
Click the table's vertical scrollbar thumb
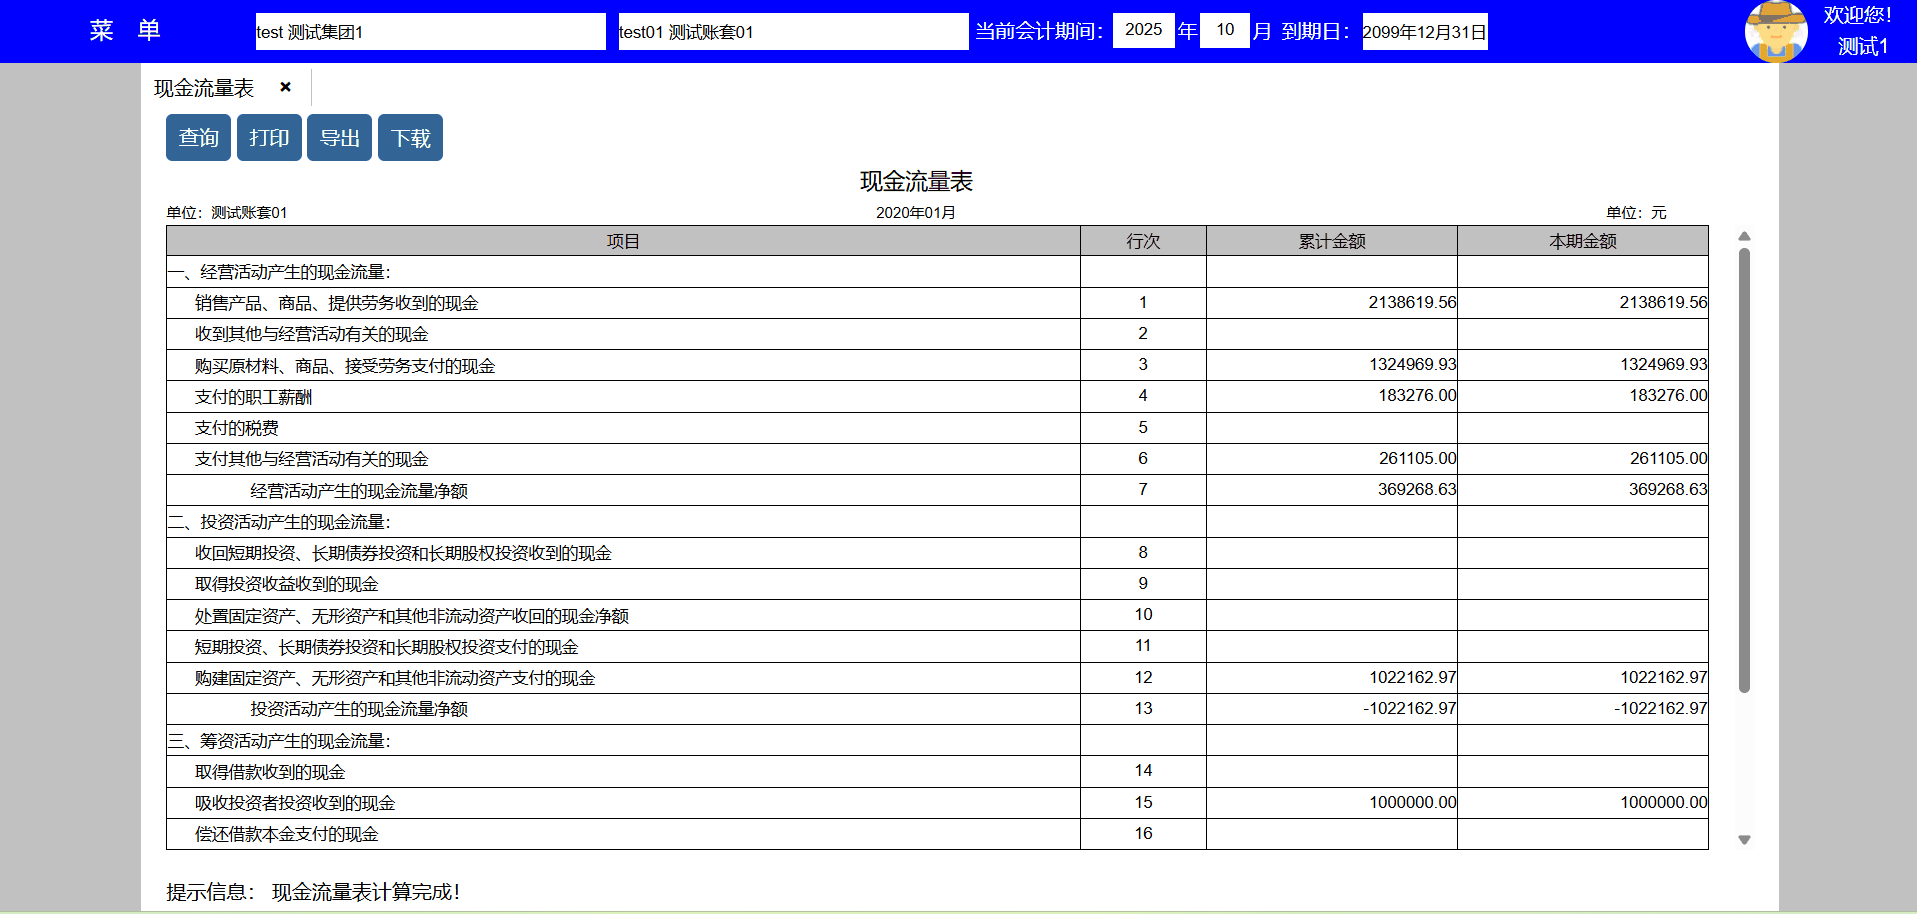tap(1744, 470)
